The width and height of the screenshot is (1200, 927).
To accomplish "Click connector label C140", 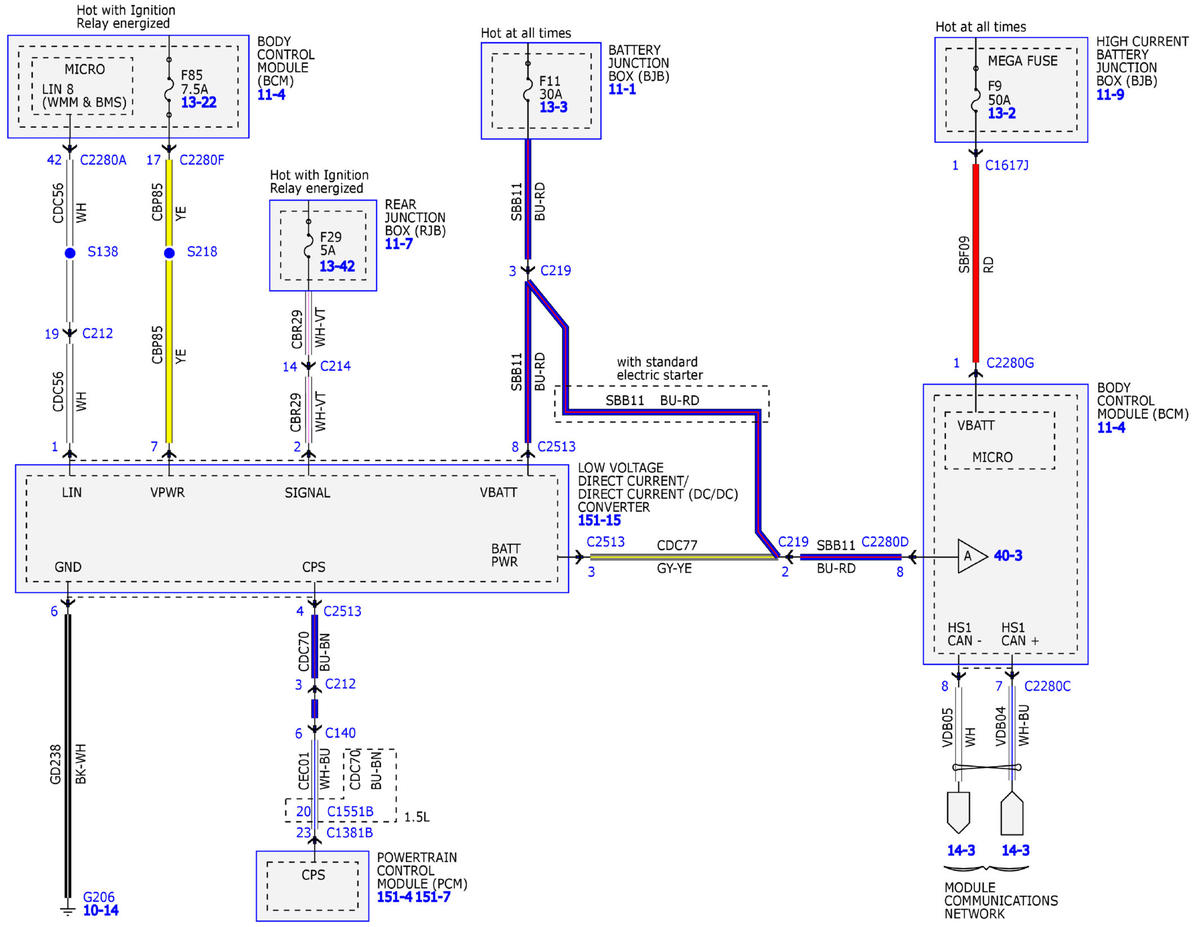I will [341, 733].
